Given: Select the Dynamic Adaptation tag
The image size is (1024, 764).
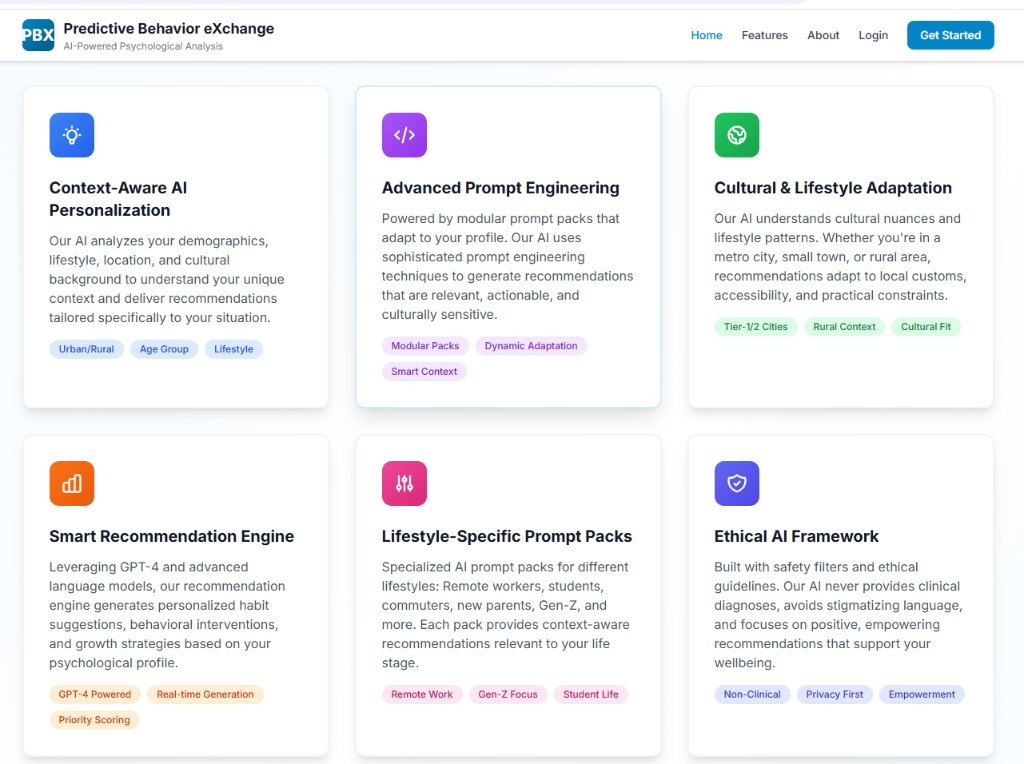Looking at the screenshot, I should [x=531, y=346].
